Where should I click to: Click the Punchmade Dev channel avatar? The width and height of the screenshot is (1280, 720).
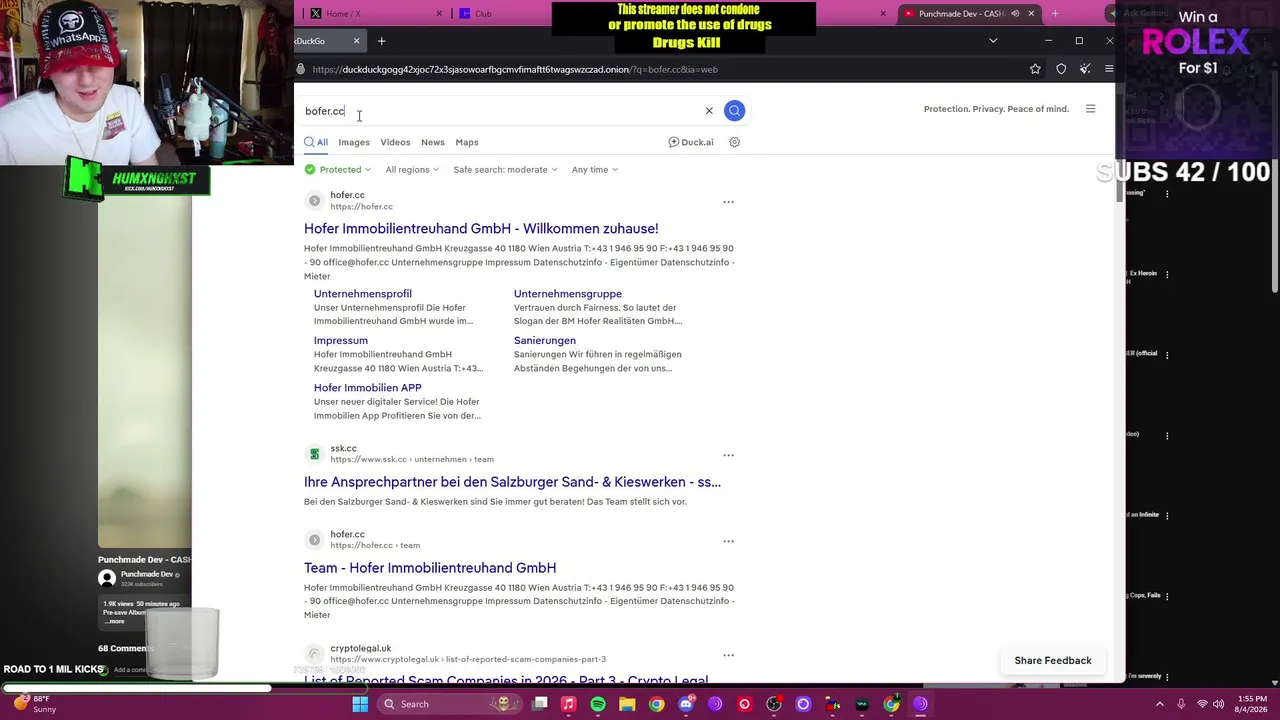(x=107, y=578)
